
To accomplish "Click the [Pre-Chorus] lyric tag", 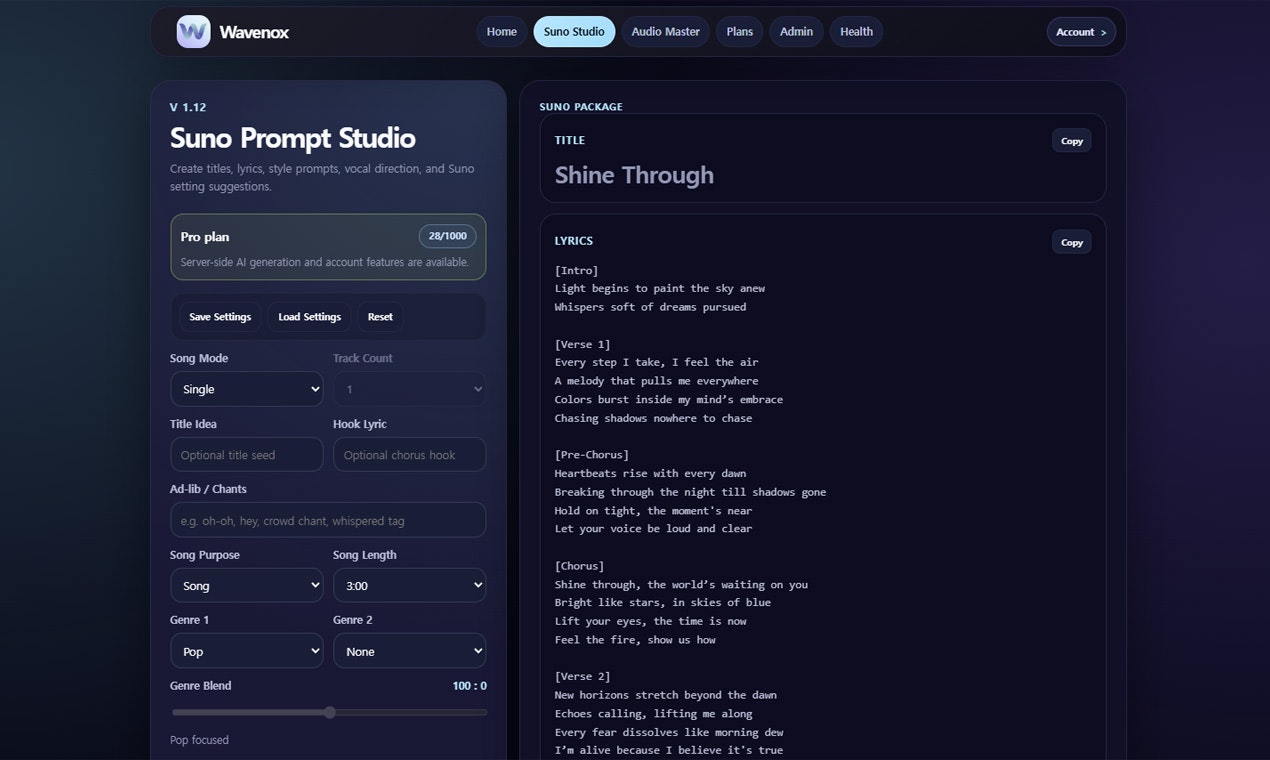I will coord(592,455).
